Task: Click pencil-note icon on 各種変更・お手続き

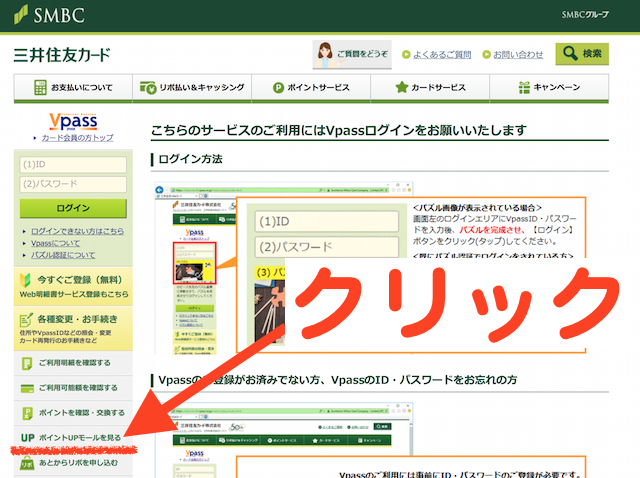Action: click(x=26, y=320)
